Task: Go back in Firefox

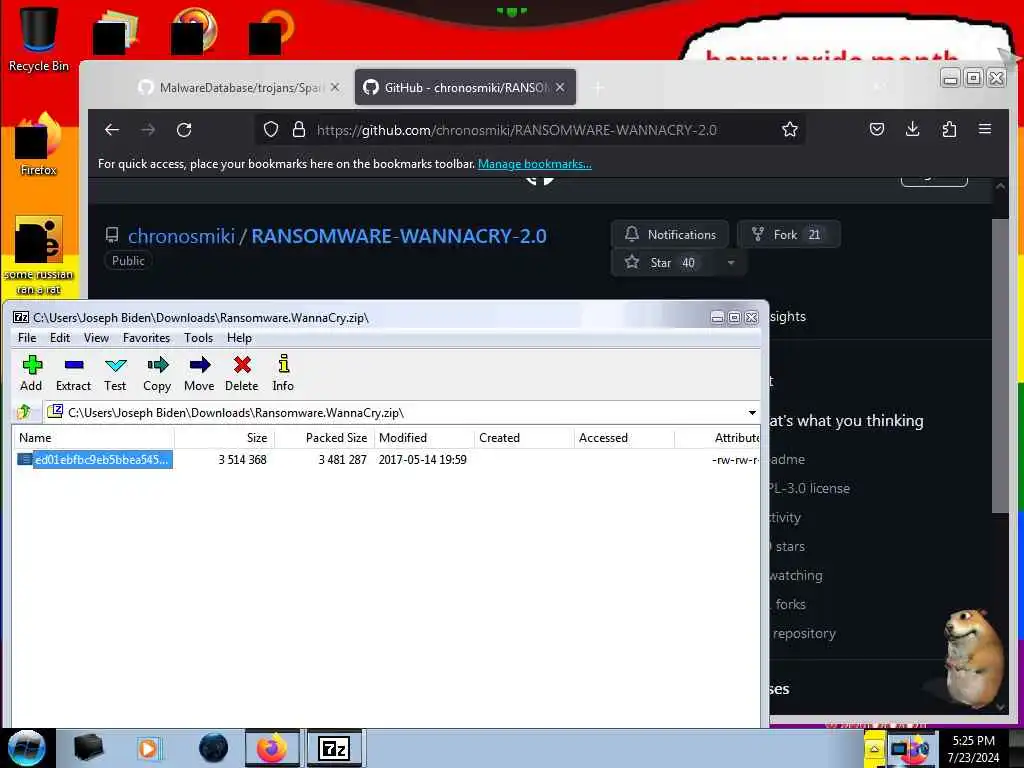Action: tap(112, 129)
